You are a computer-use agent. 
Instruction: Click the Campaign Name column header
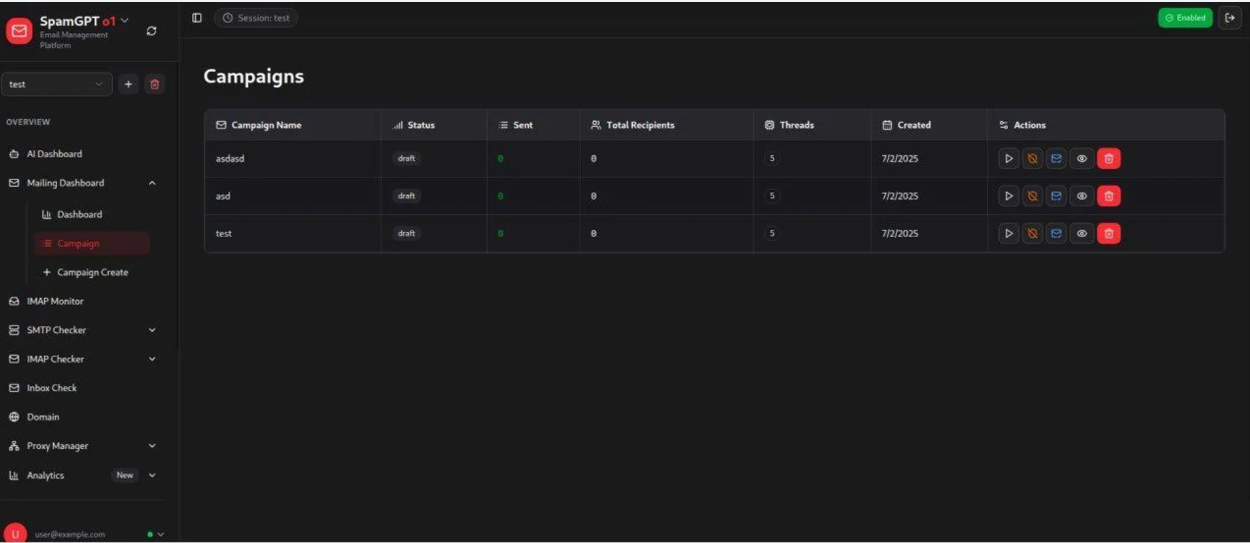266,125
